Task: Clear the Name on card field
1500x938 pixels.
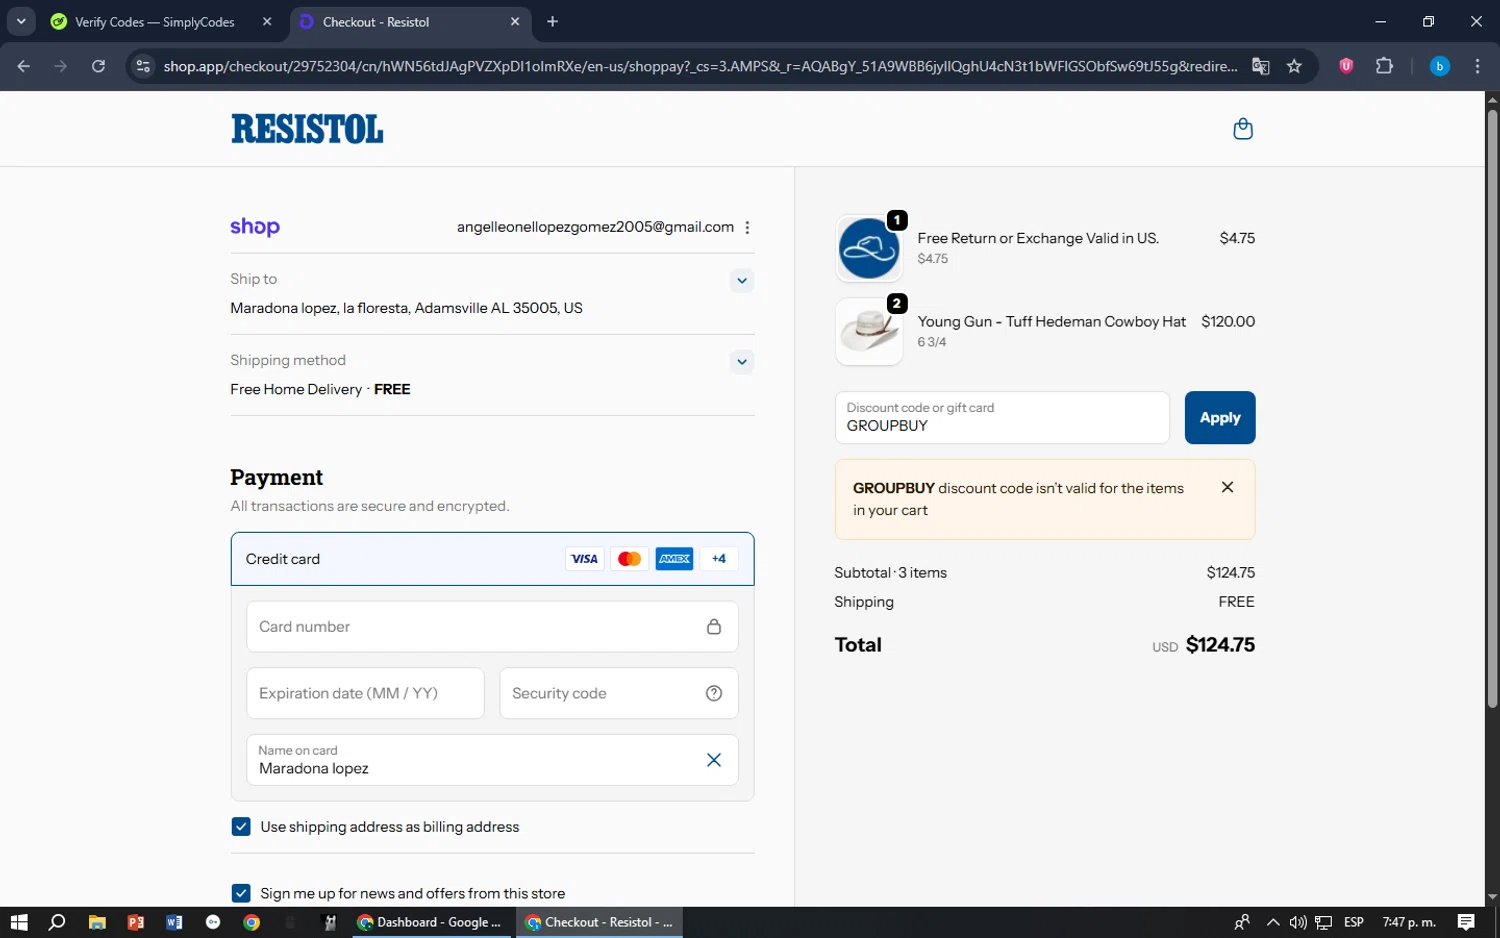Action: [714, 760]
